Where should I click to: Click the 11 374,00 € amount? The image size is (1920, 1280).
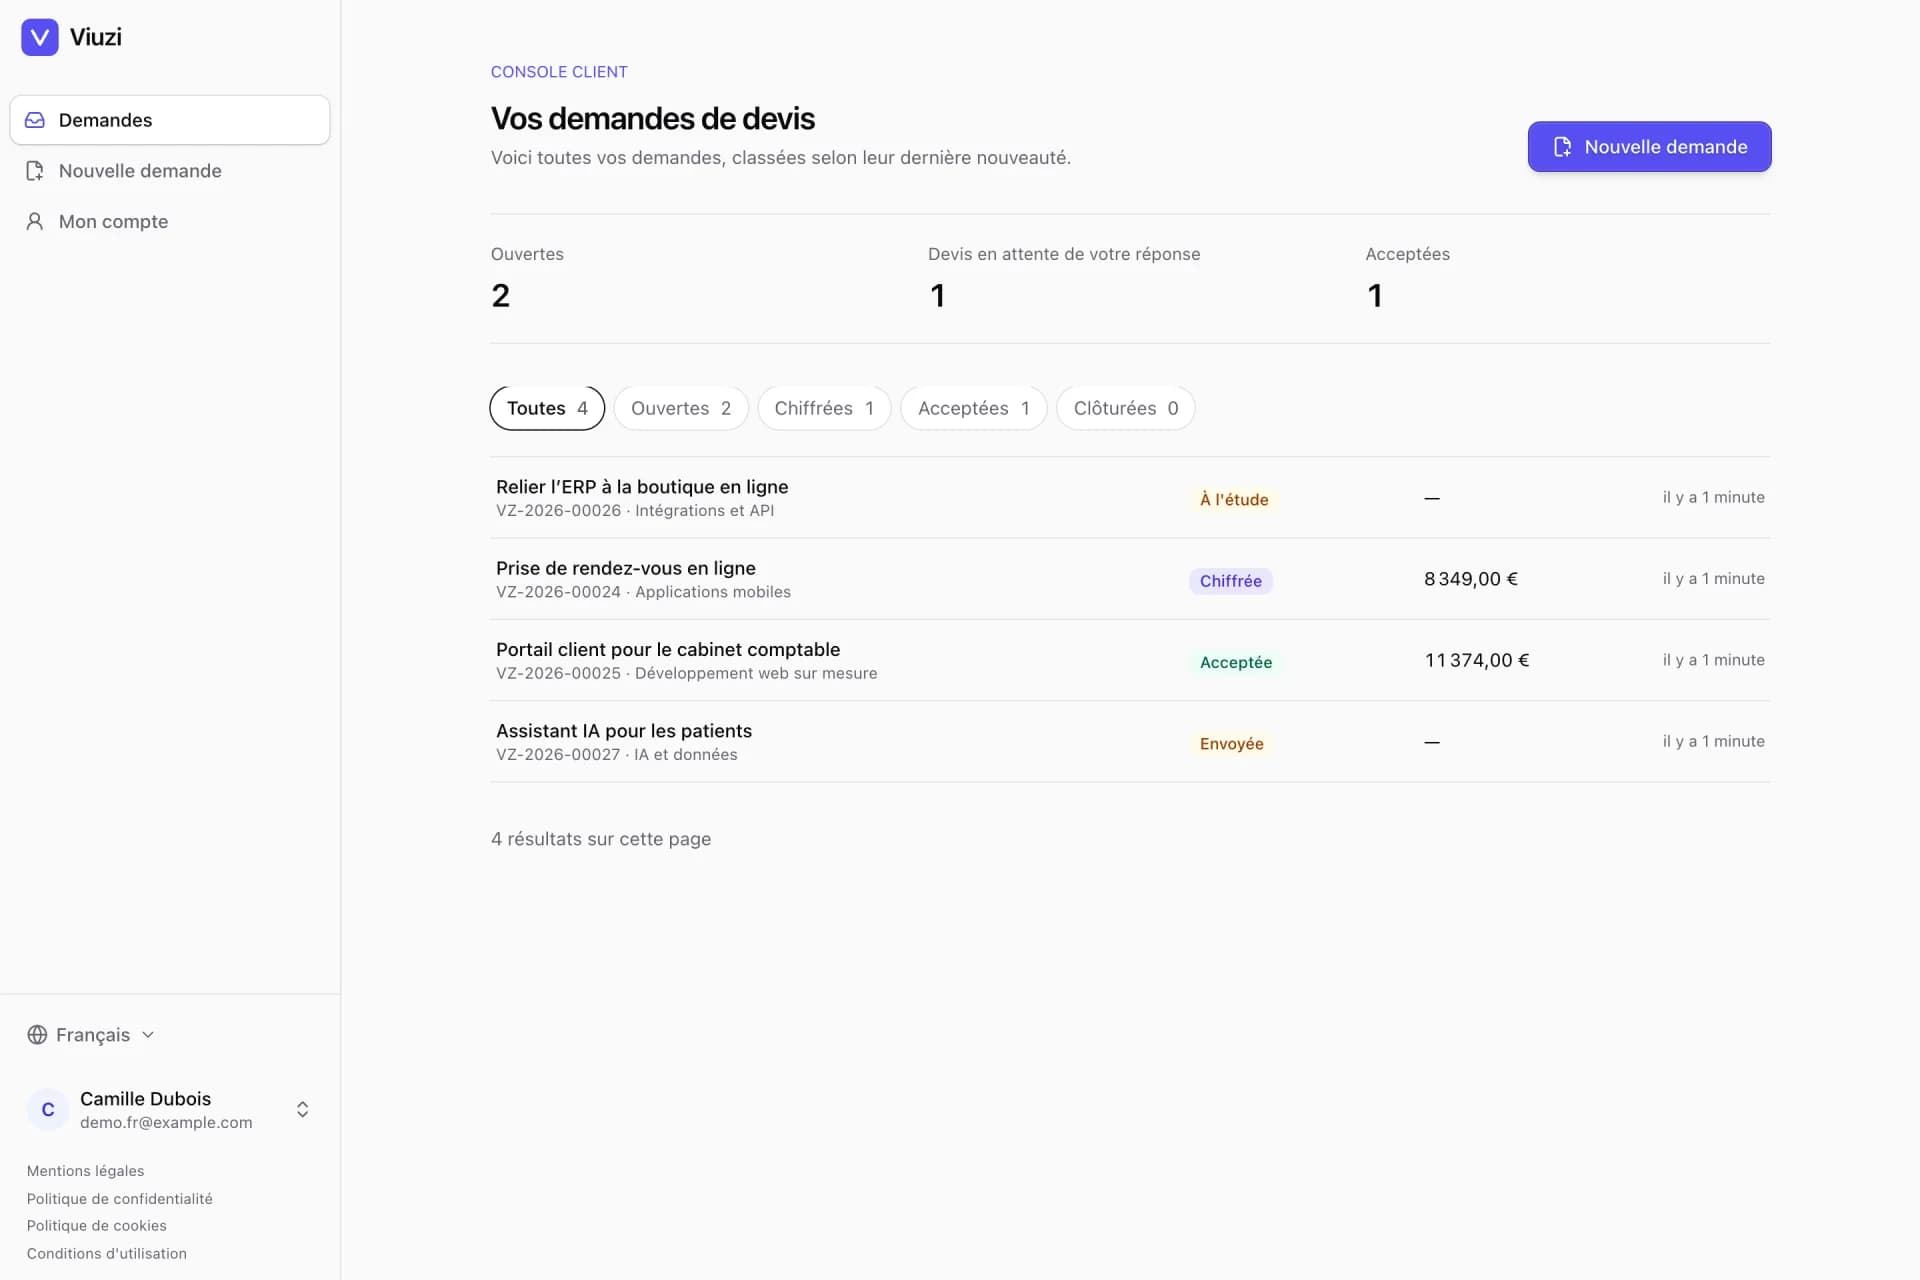point(1477,660)
